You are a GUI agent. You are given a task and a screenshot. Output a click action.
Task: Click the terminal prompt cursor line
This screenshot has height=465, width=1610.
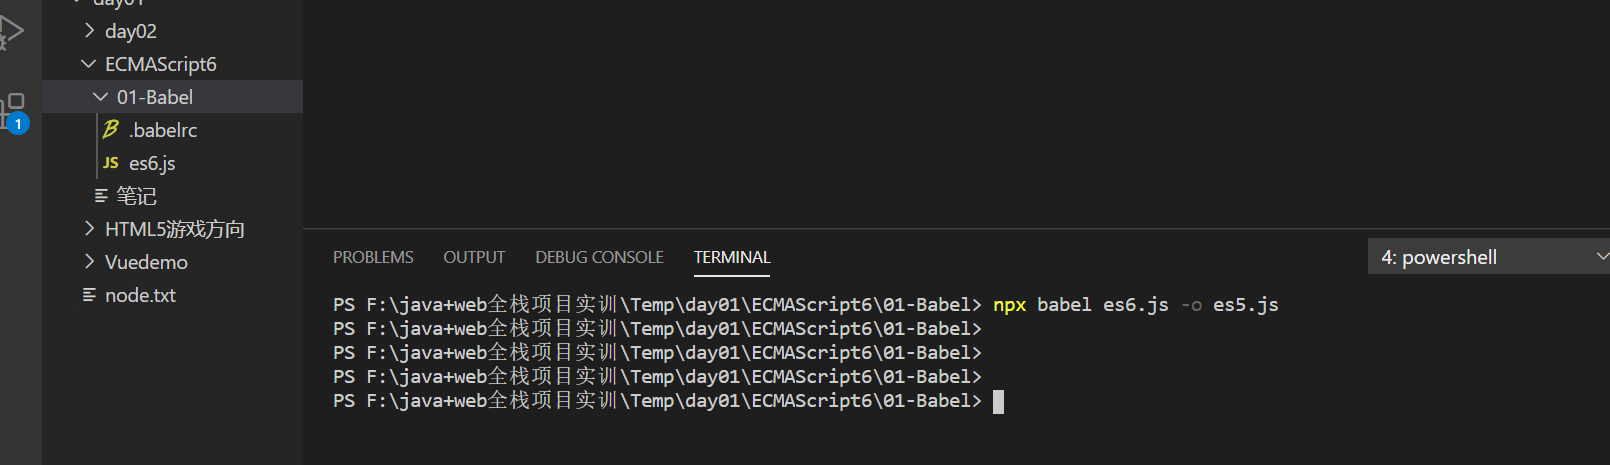[668, 401]
